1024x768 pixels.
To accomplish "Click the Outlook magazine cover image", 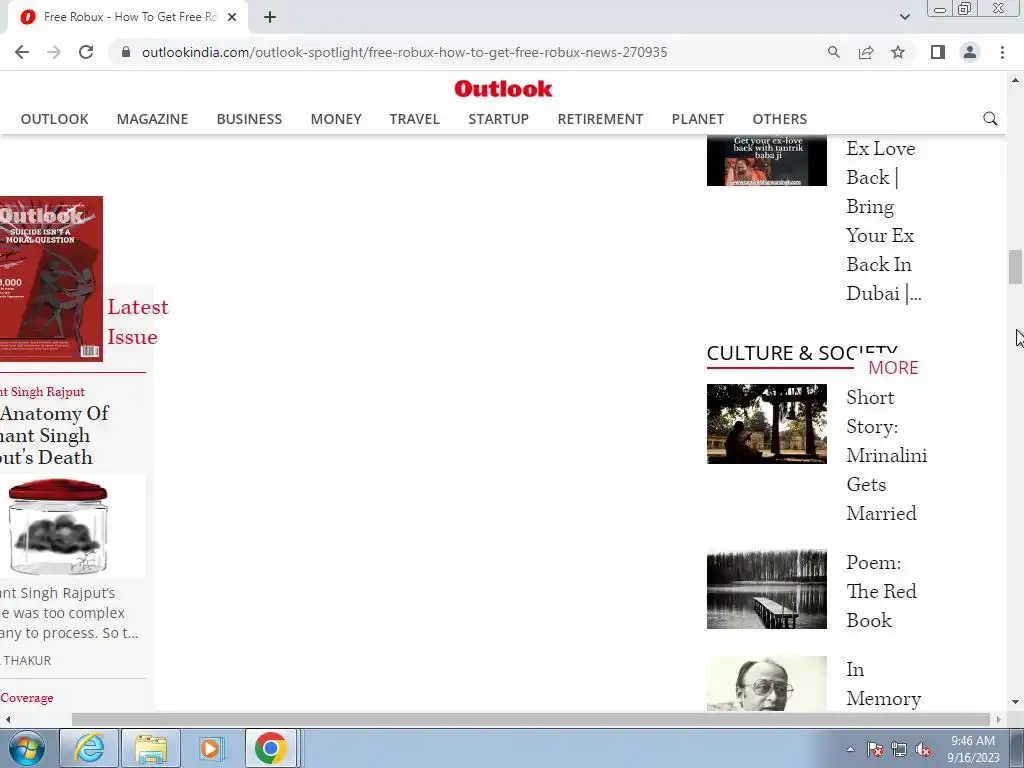I will pos(51,279).
